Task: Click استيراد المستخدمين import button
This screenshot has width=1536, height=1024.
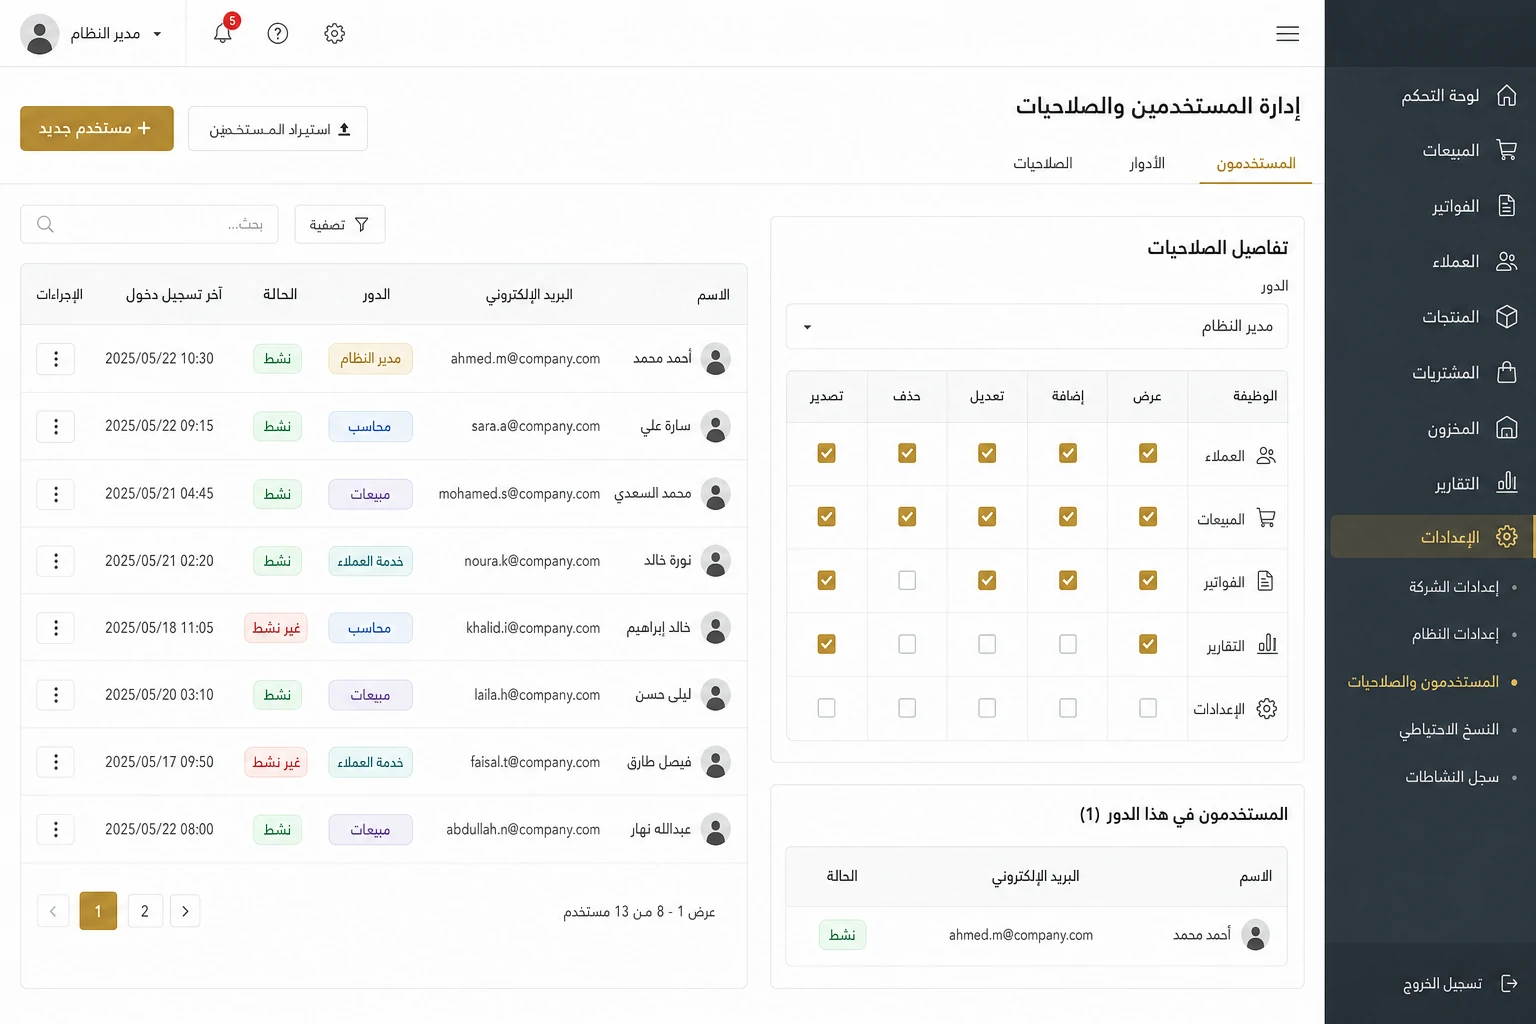Action: [x=278, y=129]
